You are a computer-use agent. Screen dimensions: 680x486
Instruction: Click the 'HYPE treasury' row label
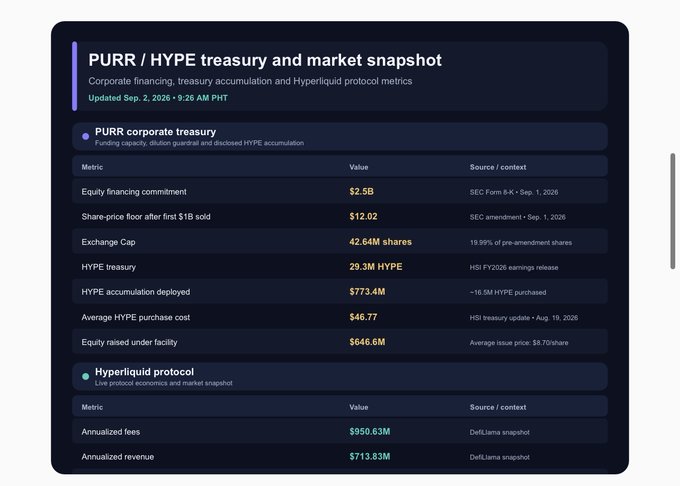[108, 267]
